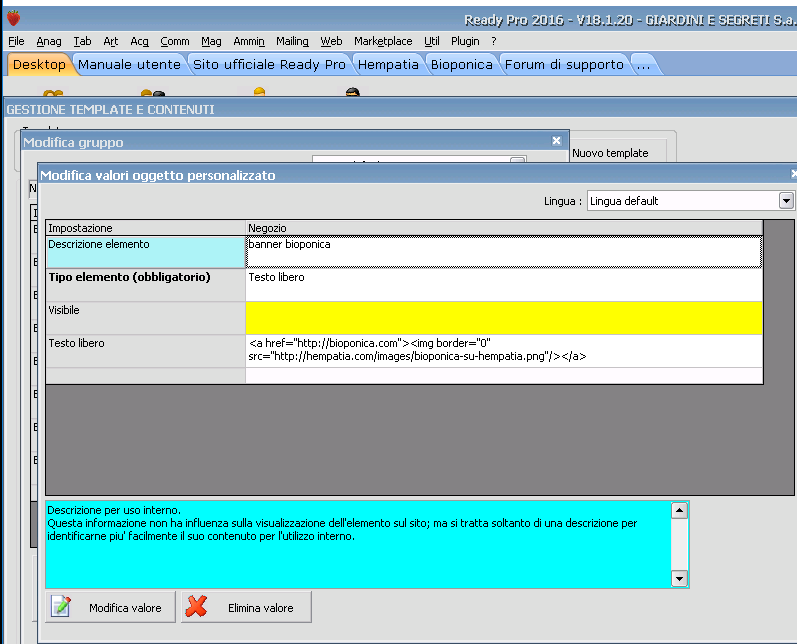Screen dimensions: 797x644
Task: Switch to the Desktop tab
Action: (x=39, y=65)
